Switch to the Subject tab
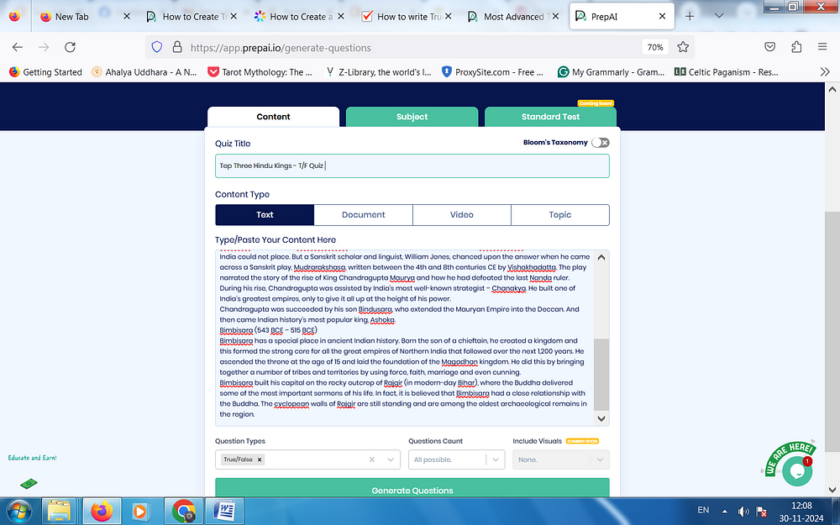 coord(411,117)
